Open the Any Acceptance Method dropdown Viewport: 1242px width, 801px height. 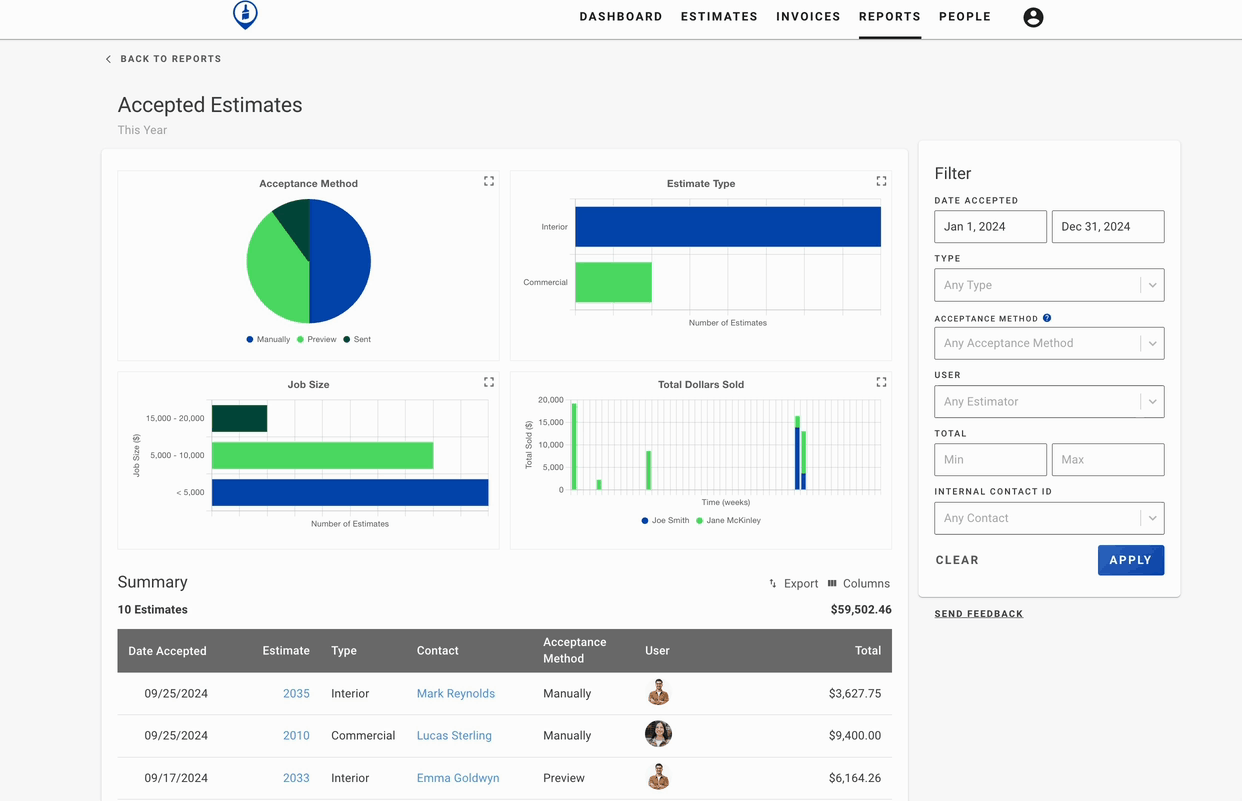1049,343
